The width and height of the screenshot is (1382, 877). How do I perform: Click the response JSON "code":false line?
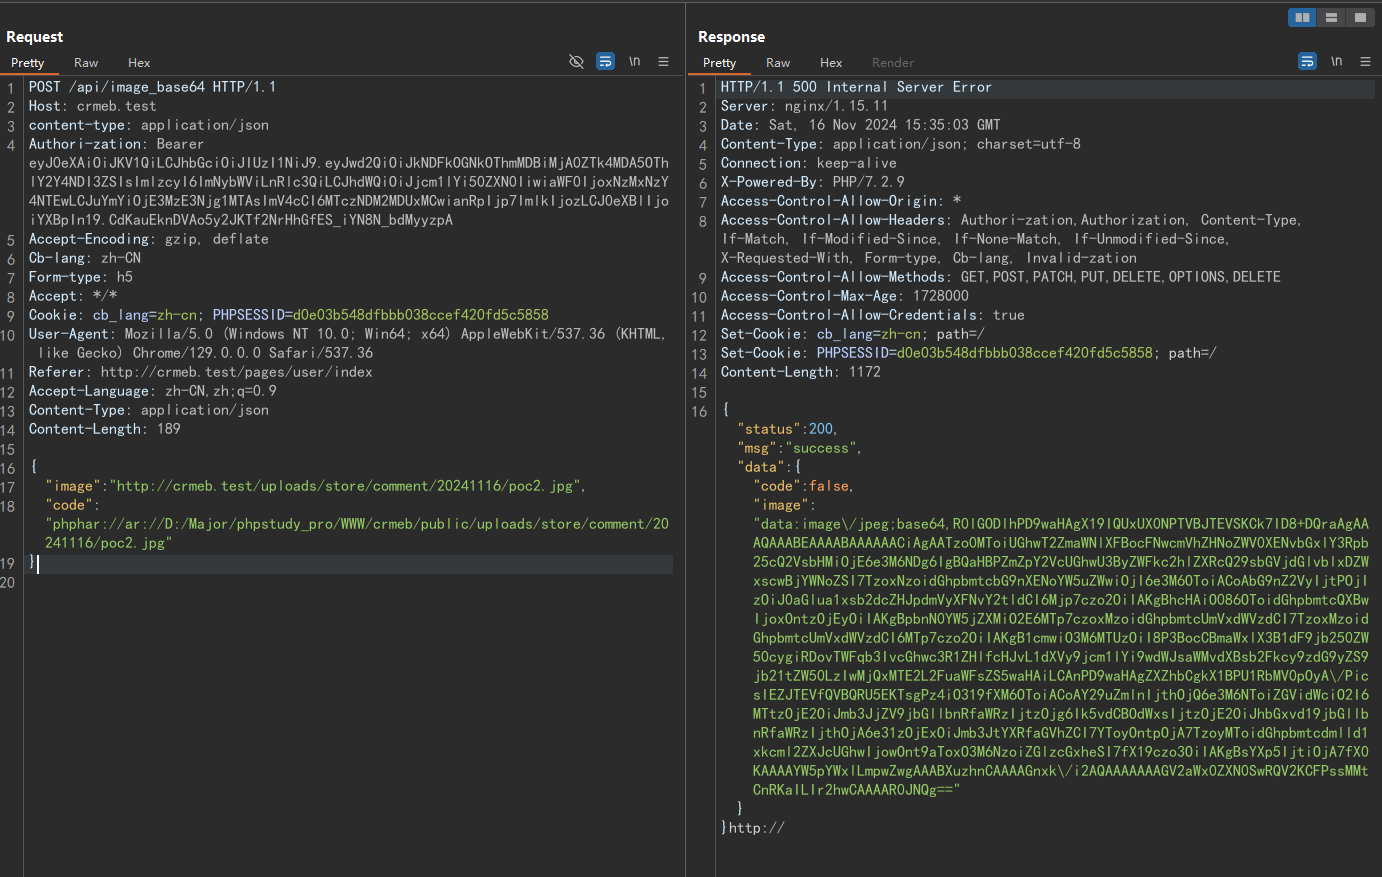pos(803,486)
